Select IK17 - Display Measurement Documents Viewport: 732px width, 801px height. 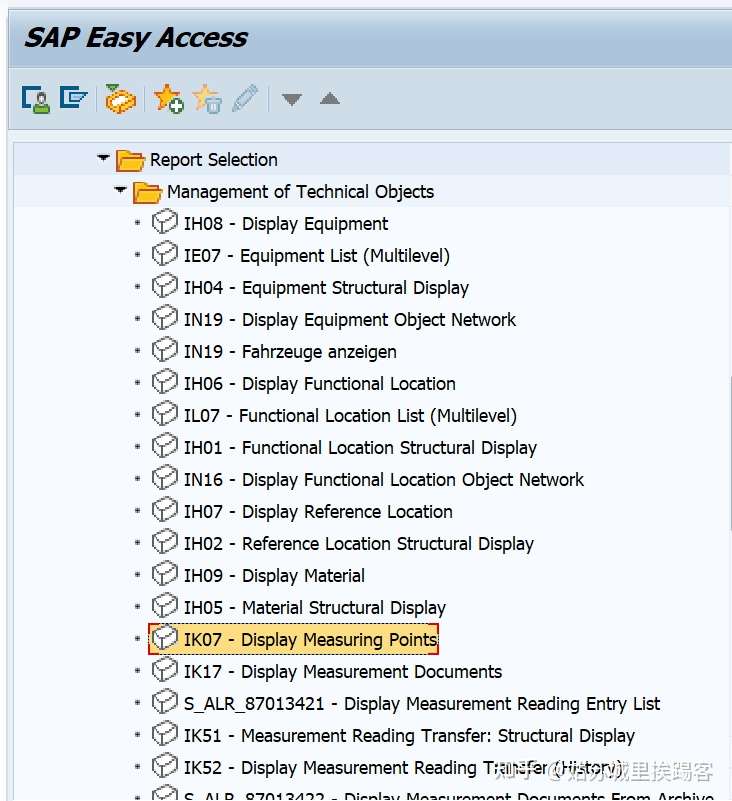pyautogui.click(x=343, y=672)
